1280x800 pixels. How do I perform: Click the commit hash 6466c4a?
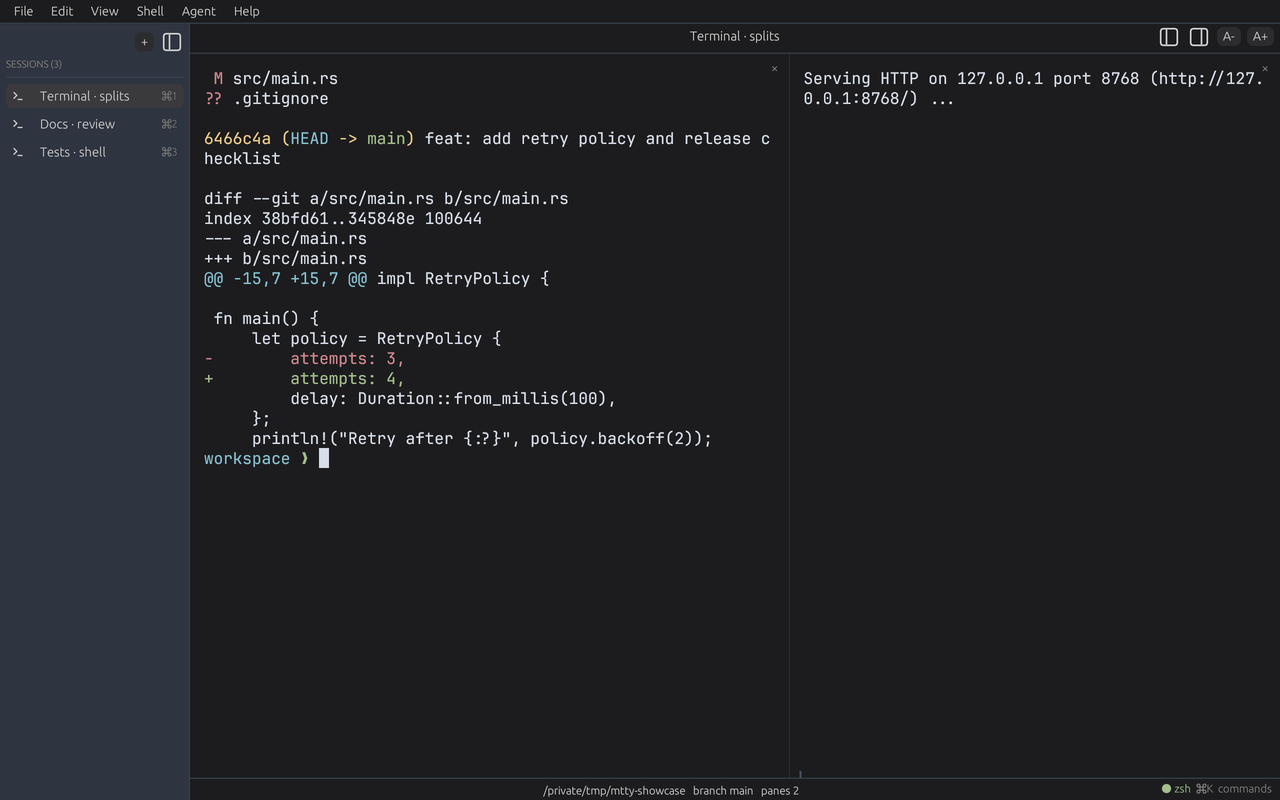pos(238,139)
